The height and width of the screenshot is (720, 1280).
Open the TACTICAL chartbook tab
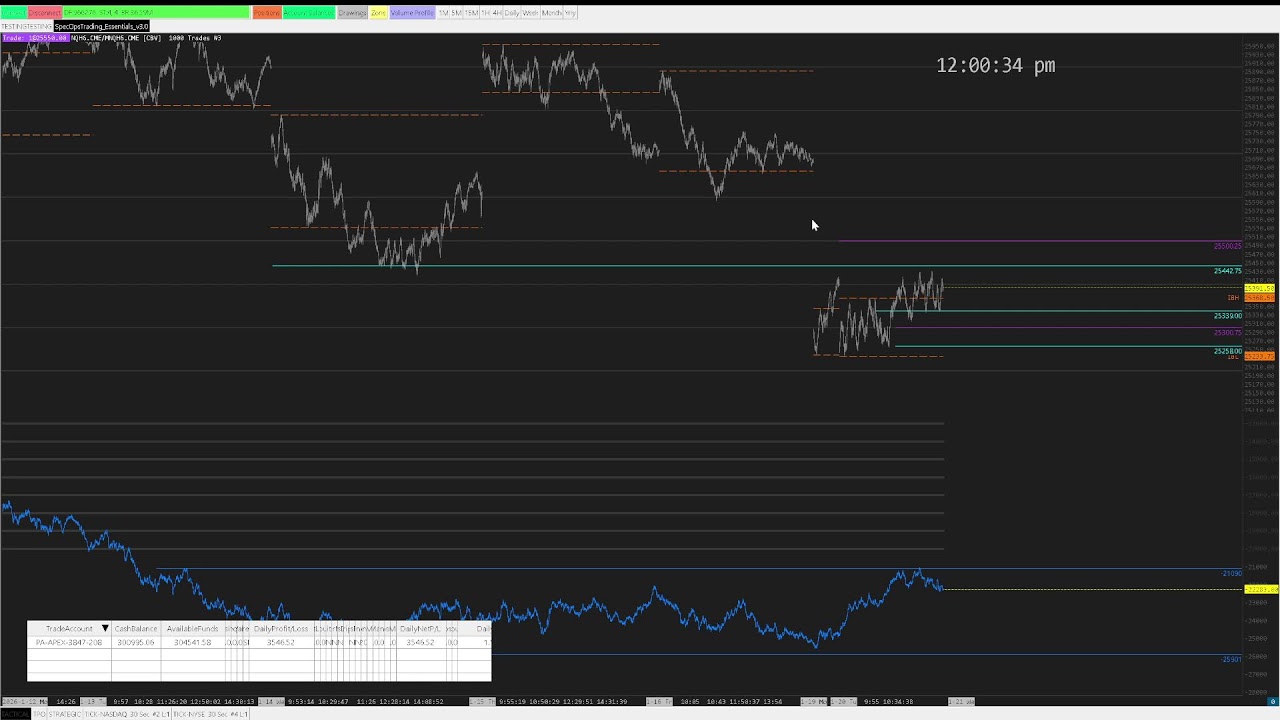coord(15,714)
